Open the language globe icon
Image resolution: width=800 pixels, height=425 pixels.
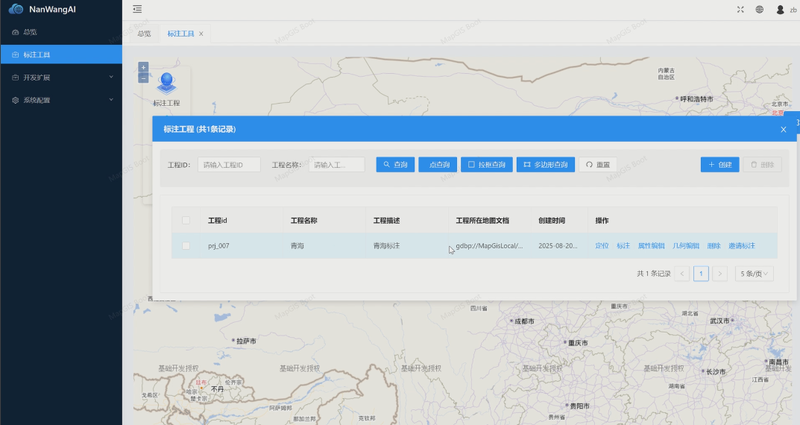click(759, 10)
